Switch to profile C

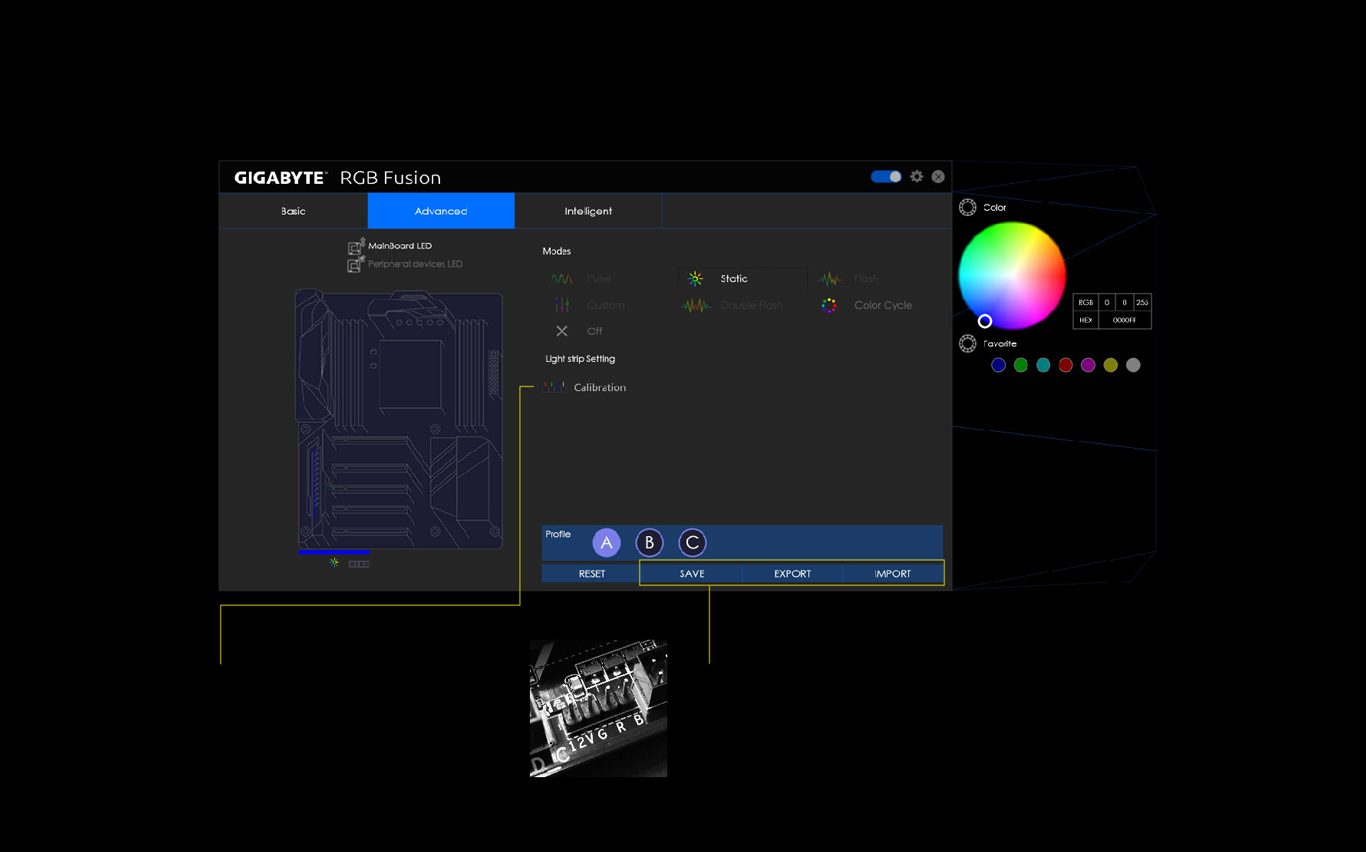click(692, 543)
